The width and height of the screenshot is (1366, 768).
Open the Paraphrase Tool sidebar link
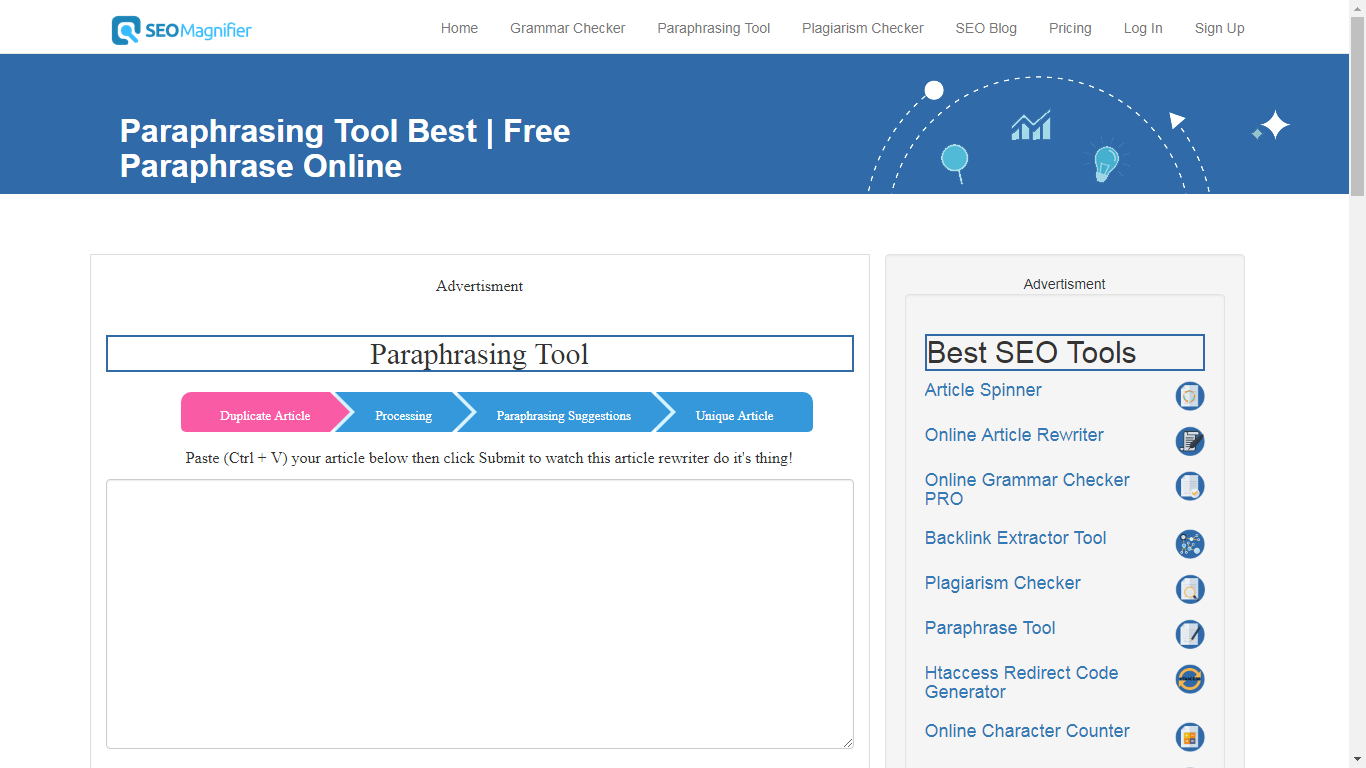pos(990,628)
